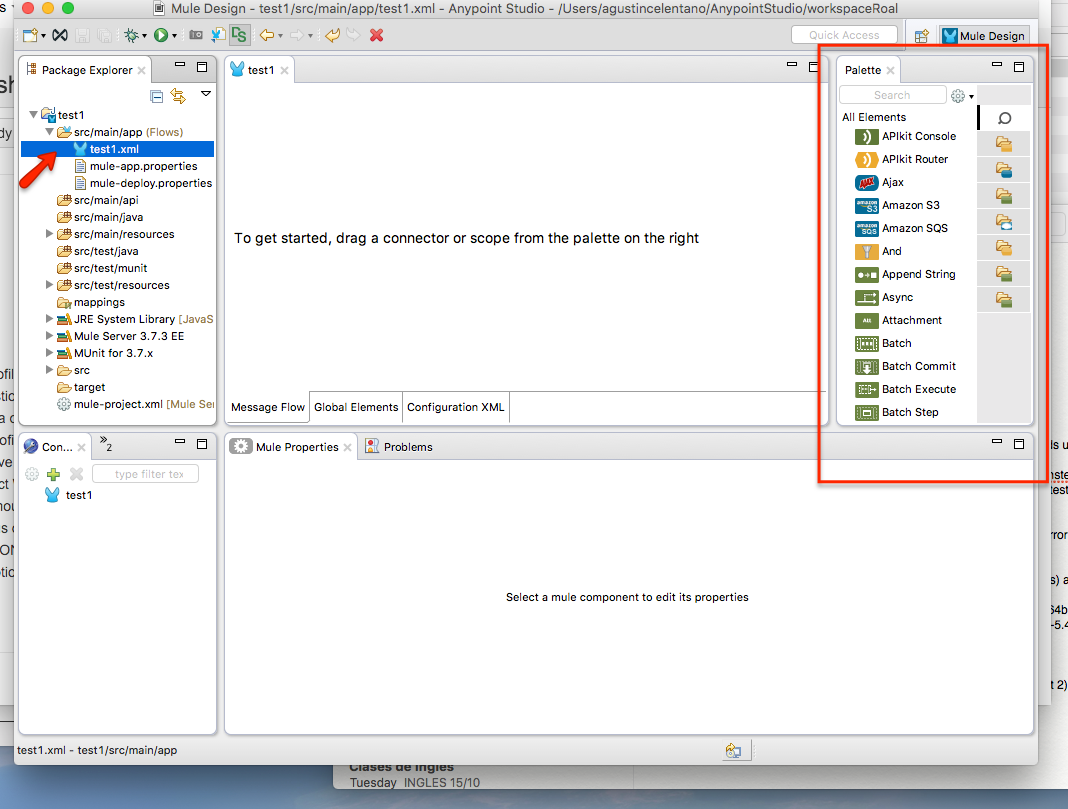
Task: Click the Open Perspective icon
Action: pyautogui.click(x=922, y=36)
